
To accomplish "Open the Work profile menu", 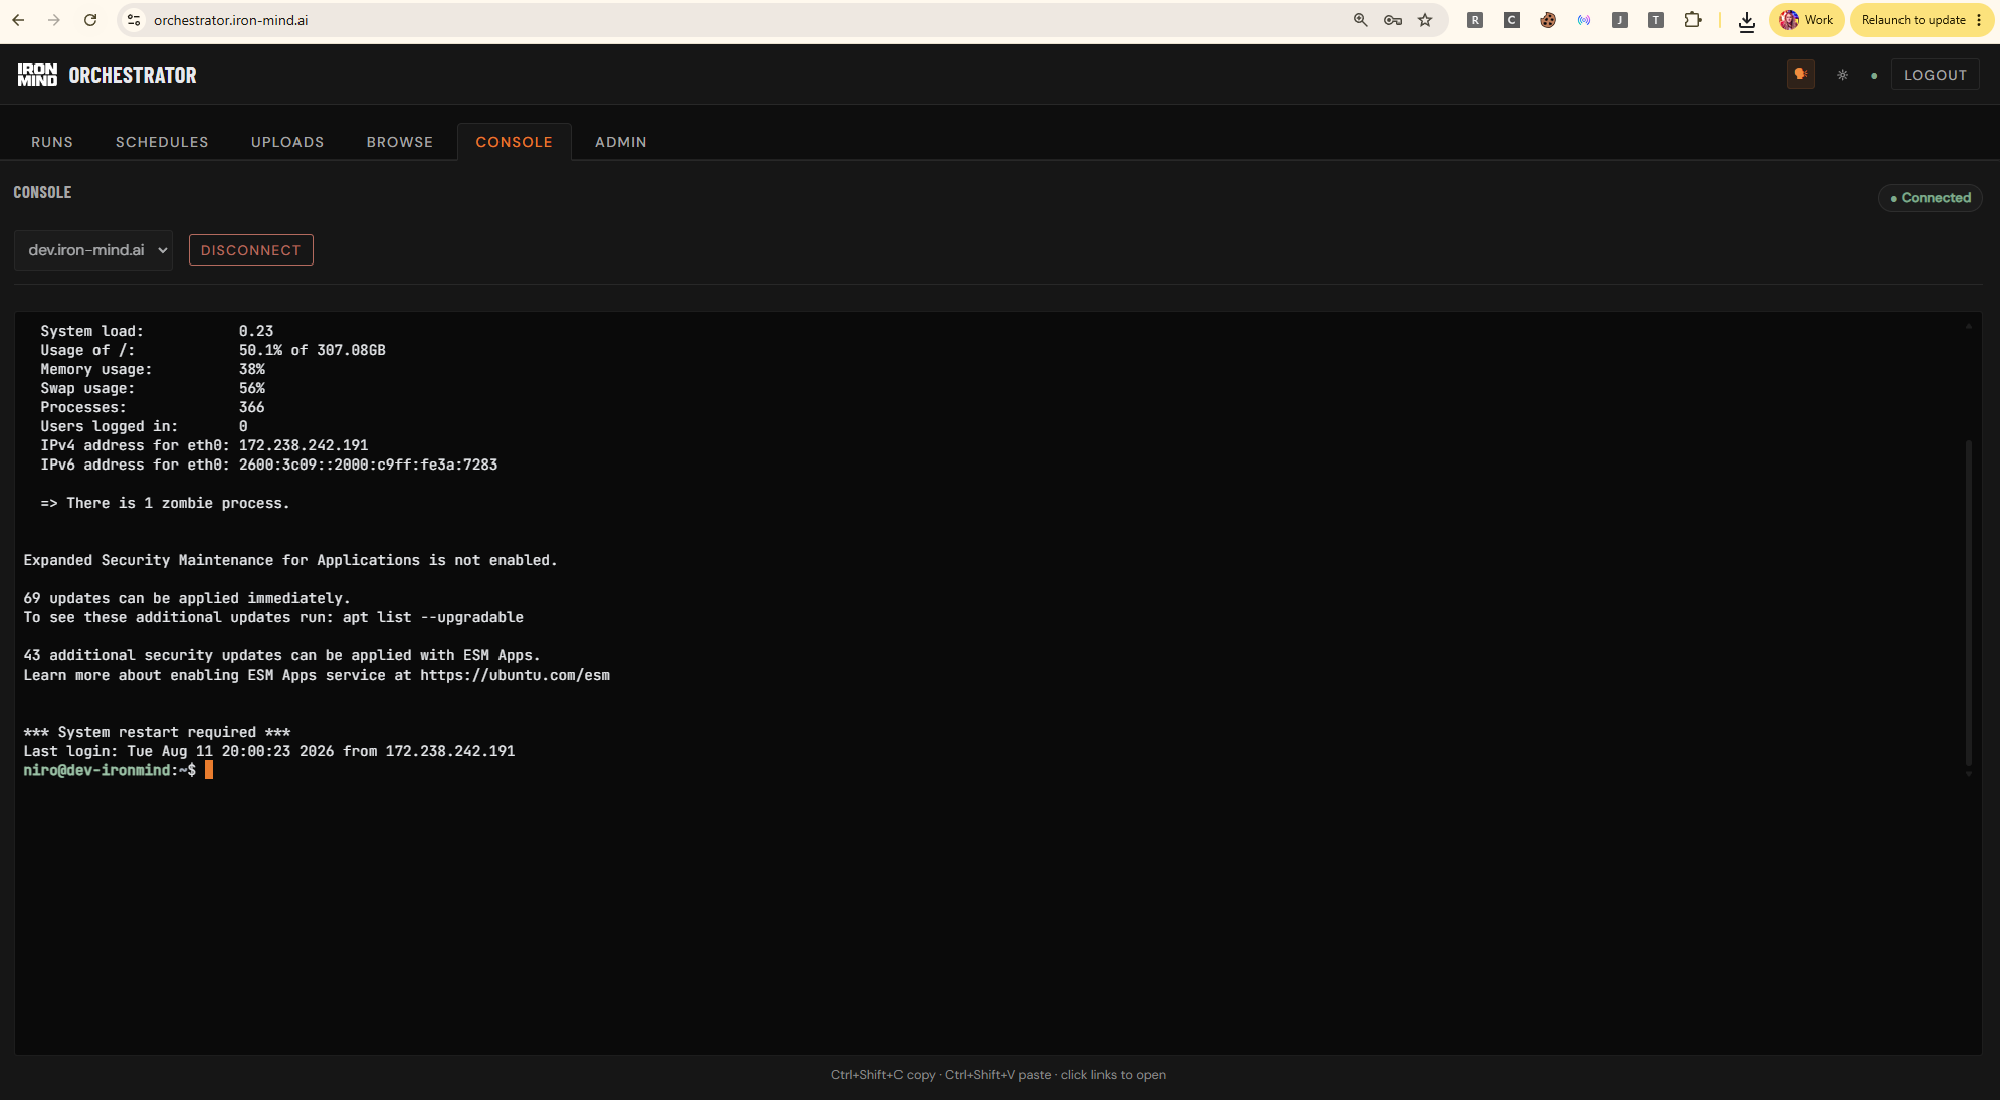I will tap(1807, 20).
